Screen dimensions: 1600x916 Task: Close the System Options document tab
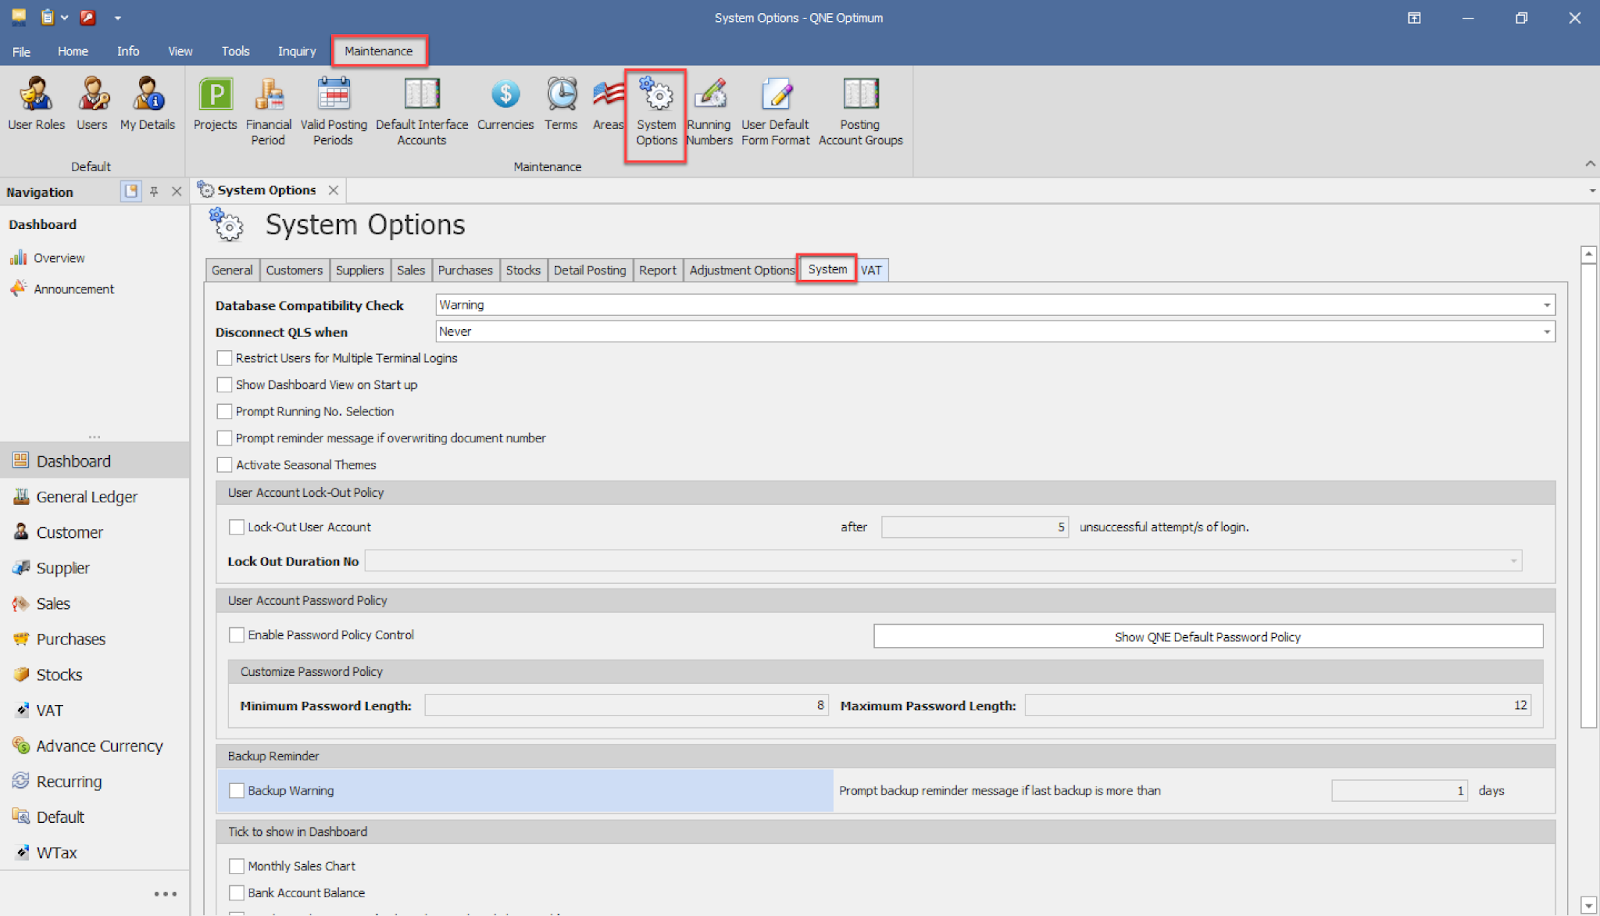click(333, 190)
